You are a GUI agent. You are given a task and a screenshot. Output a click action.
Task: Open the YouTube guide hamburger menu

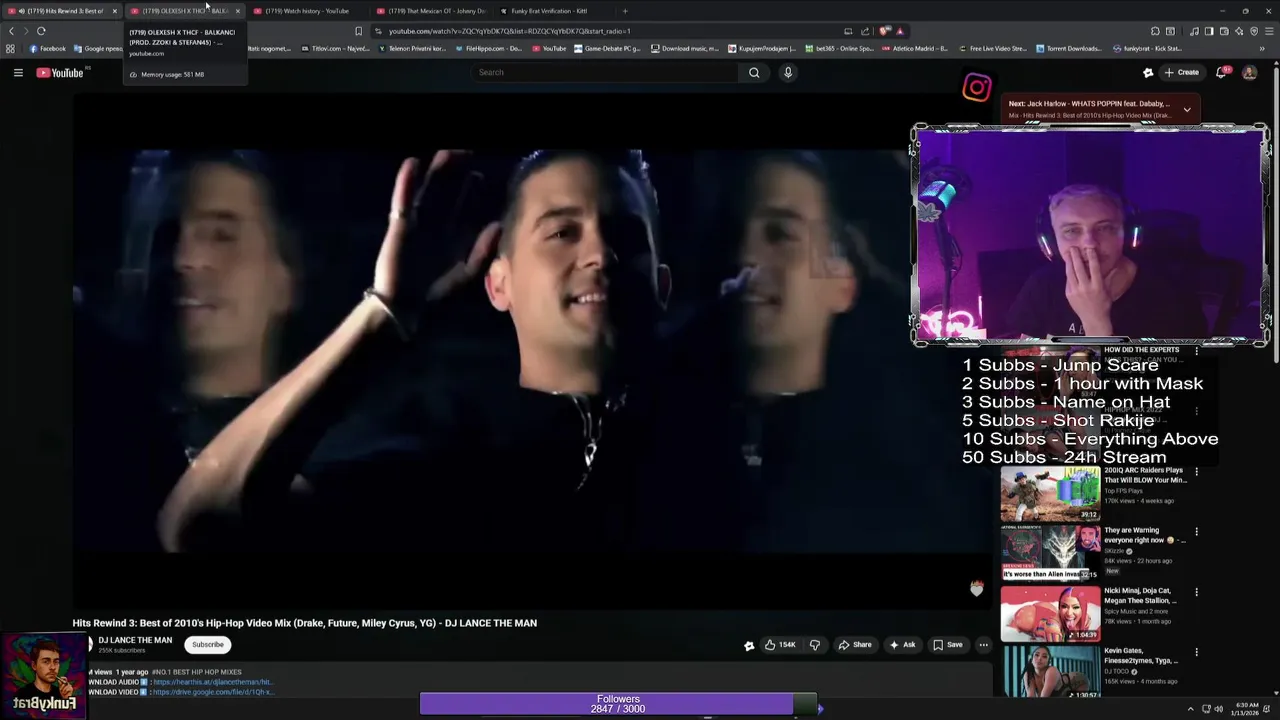click(18, 72)
